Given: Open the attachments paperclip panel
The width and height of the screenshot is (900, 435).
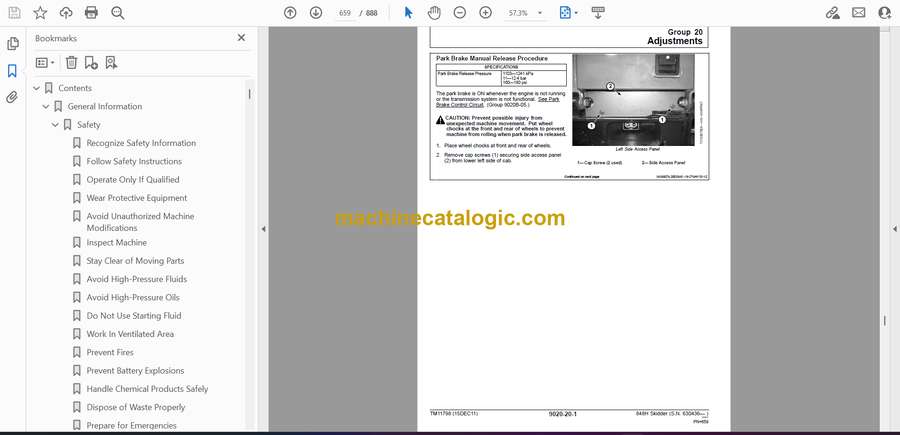Looking at the screenshot, I should [x=12, y=97].
